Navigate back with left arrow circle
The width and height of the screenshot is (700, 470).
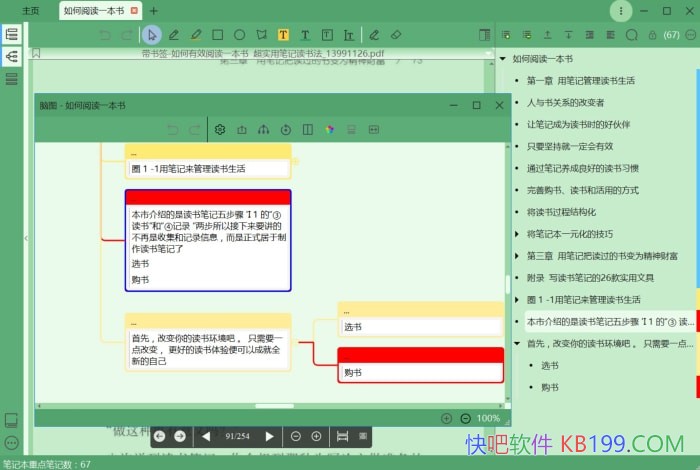tap(159, 436)
